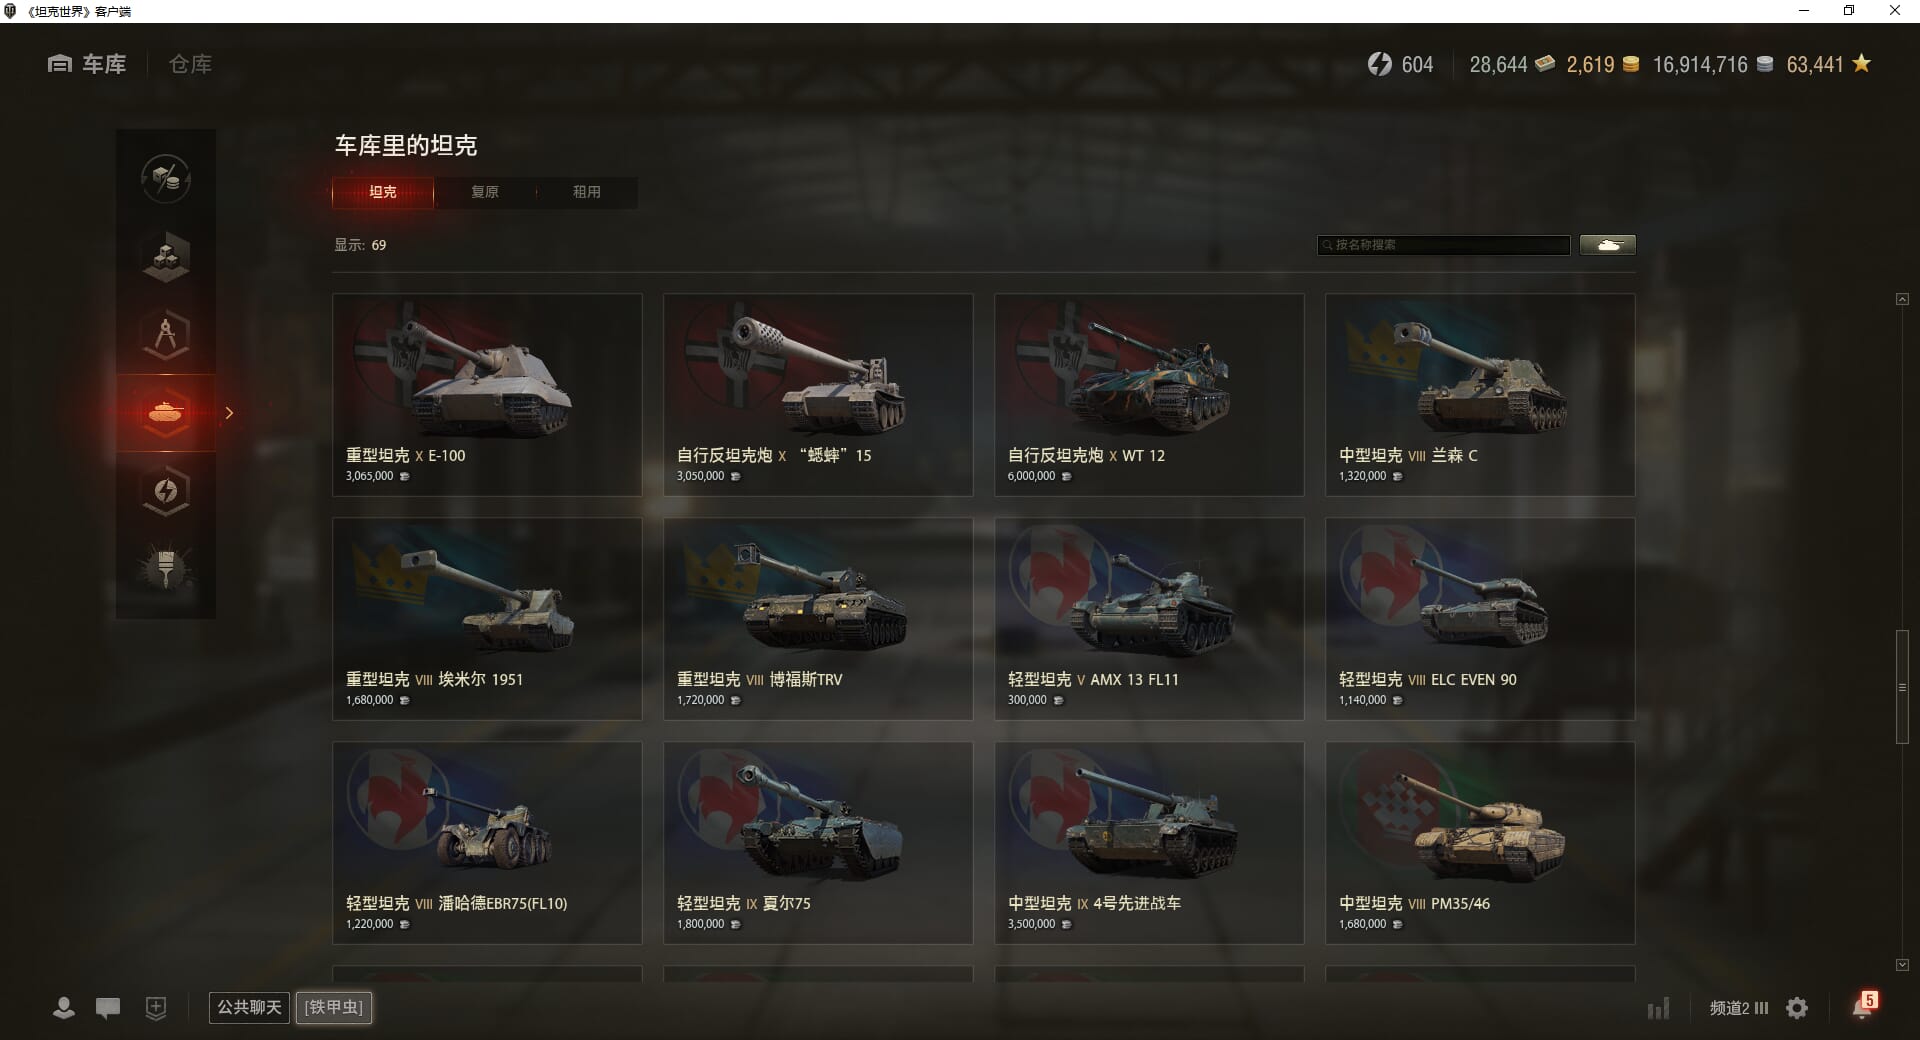This screenshot has width=1920, height=1040.
Task: Open the crates and gold coins sidebar icon
Action: point(166,179)
